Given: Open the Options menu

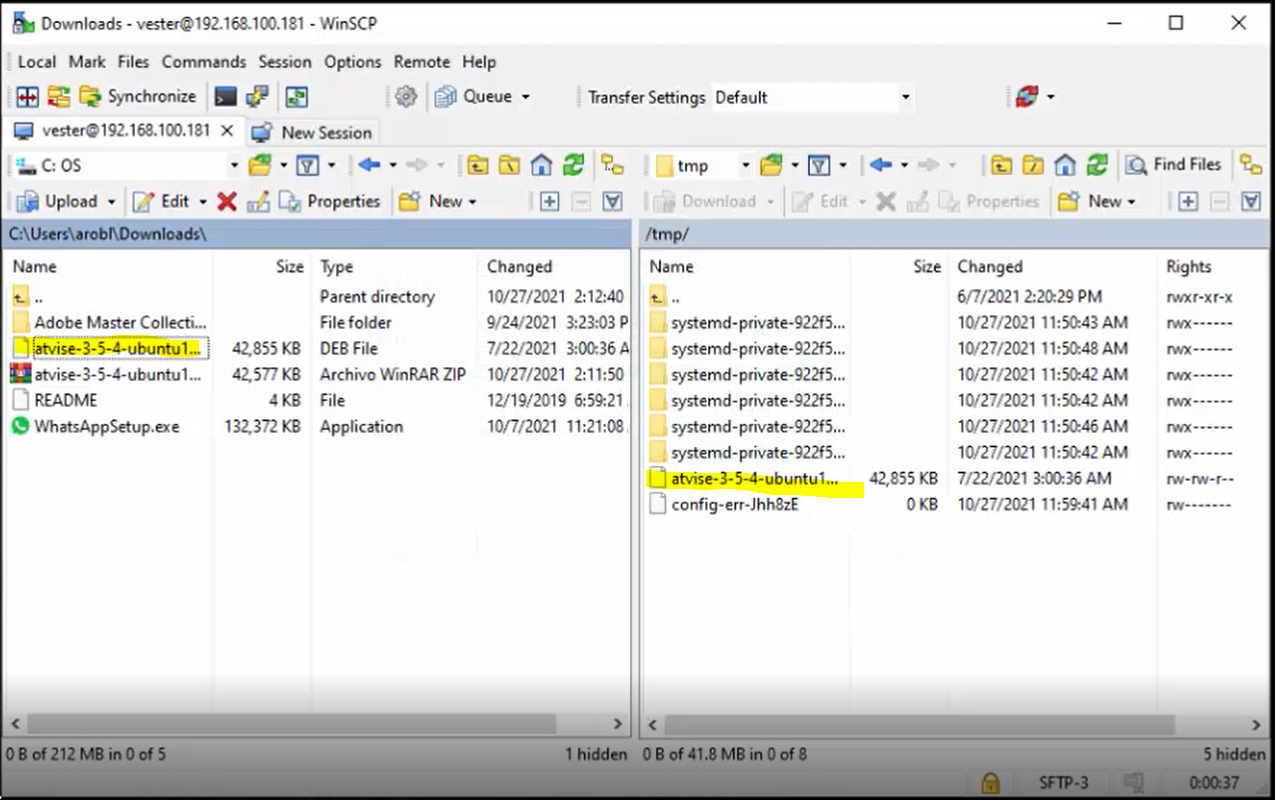Looking at the screenshot, I should [353, 62].
